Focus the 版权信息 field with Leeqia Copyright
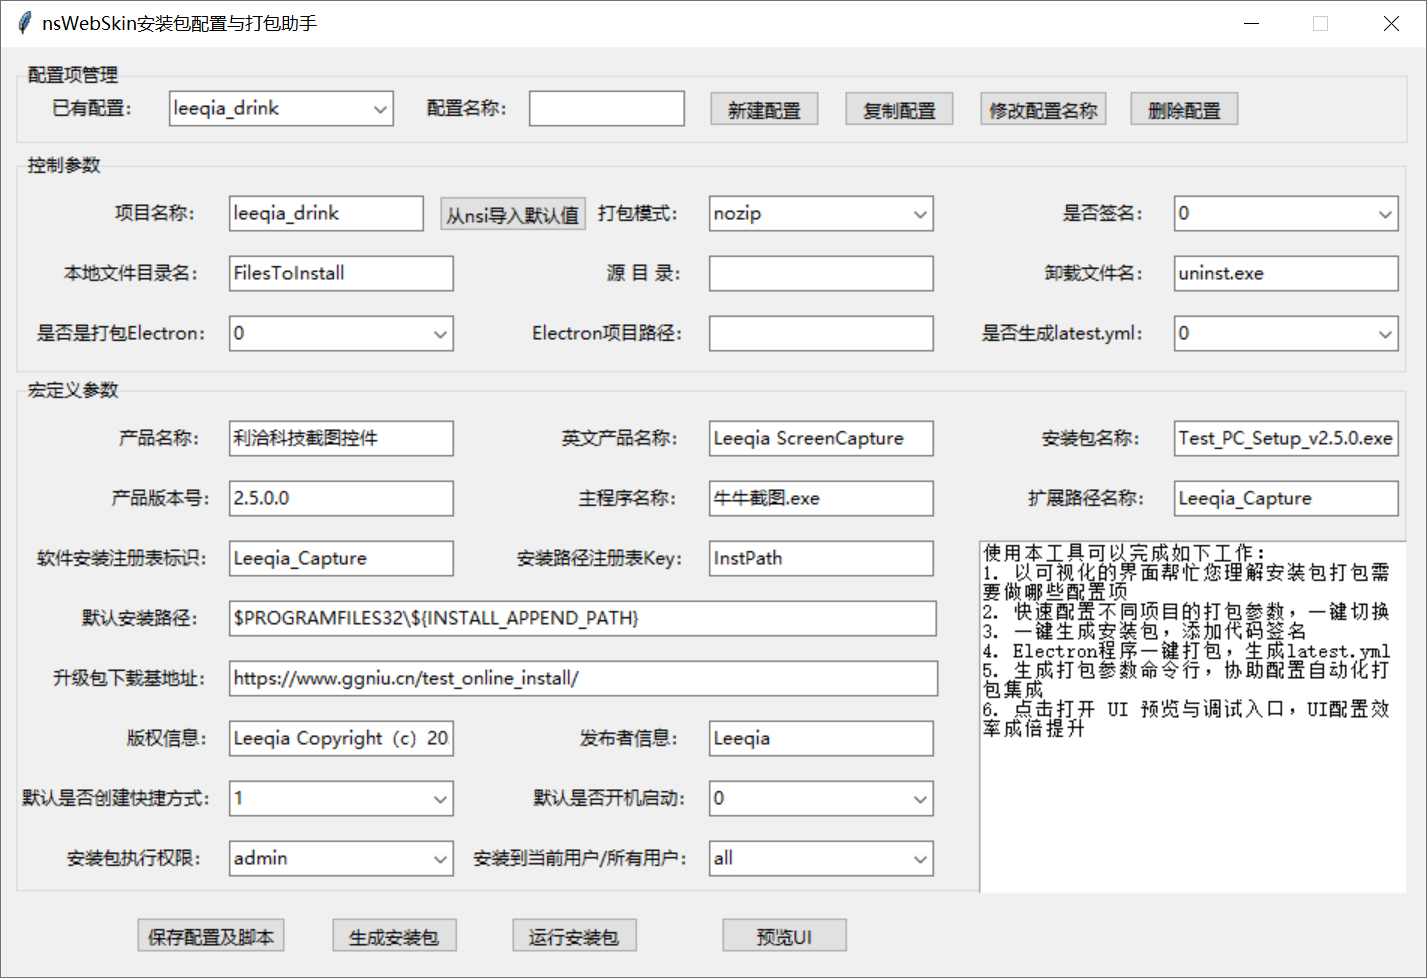 click(341, 739)
